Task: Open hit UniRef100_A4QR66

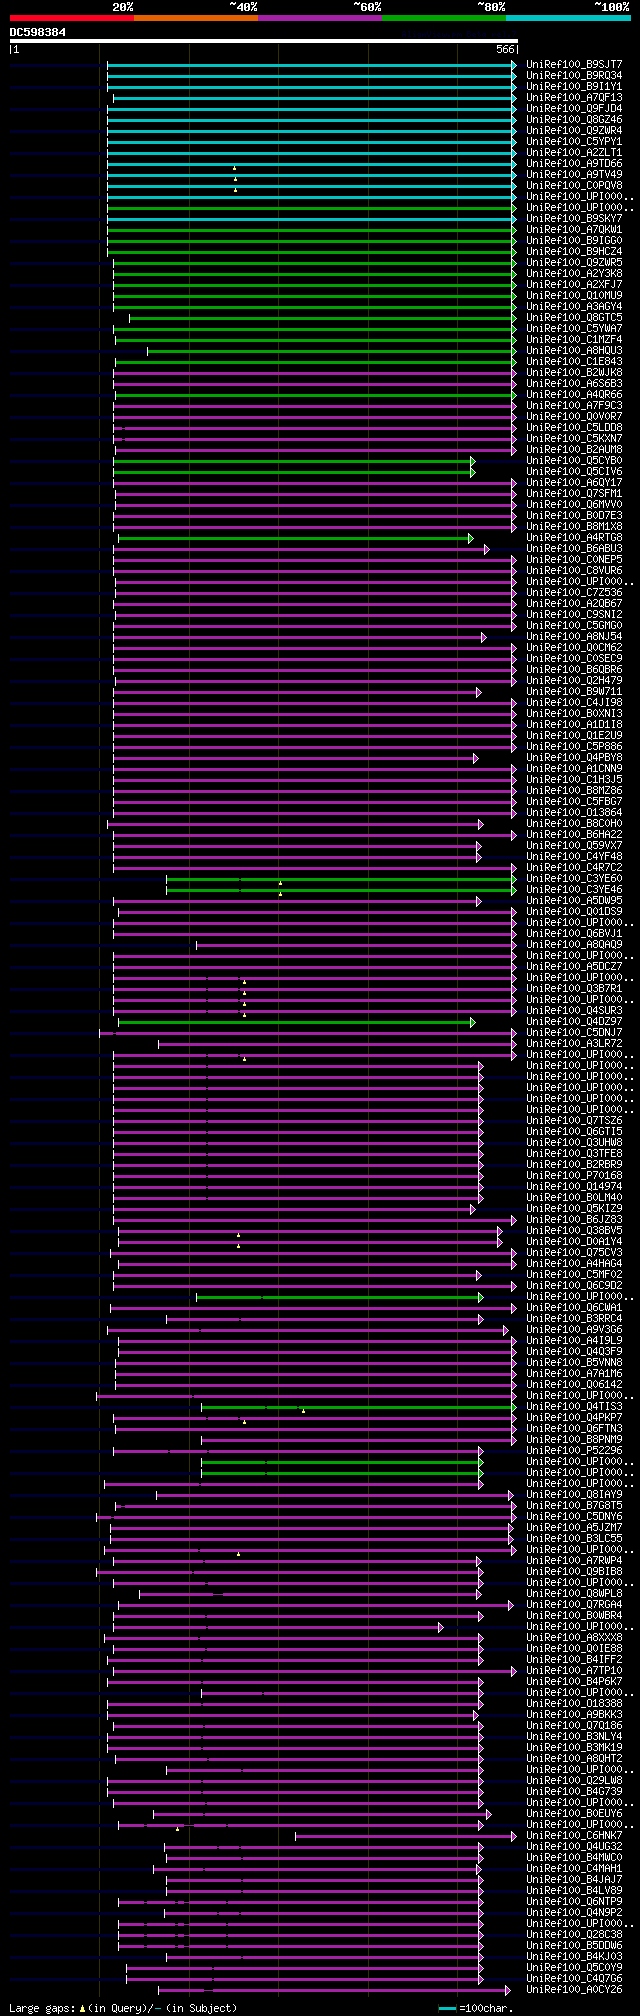Action: (574, 395)
